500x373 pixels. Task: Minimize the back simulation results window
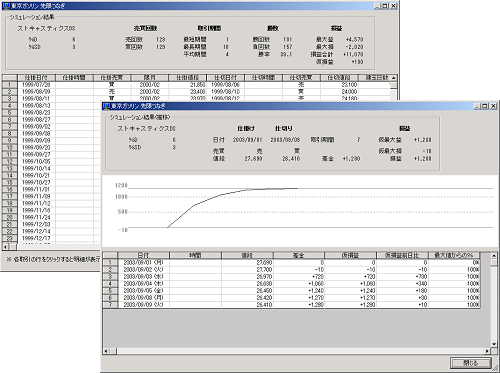[378, 6]
